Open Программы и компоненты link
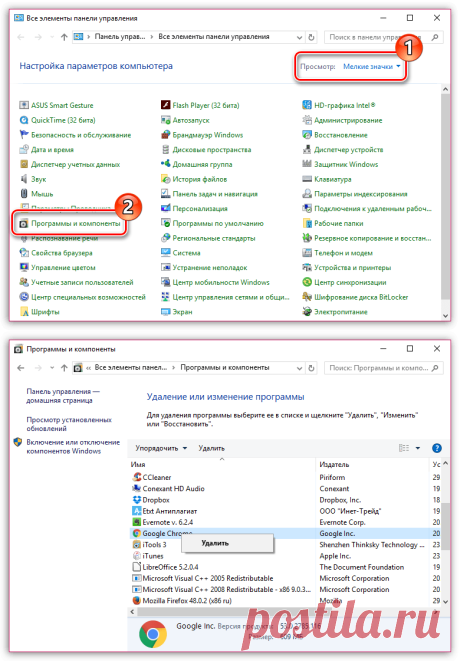 click(75, 223)
